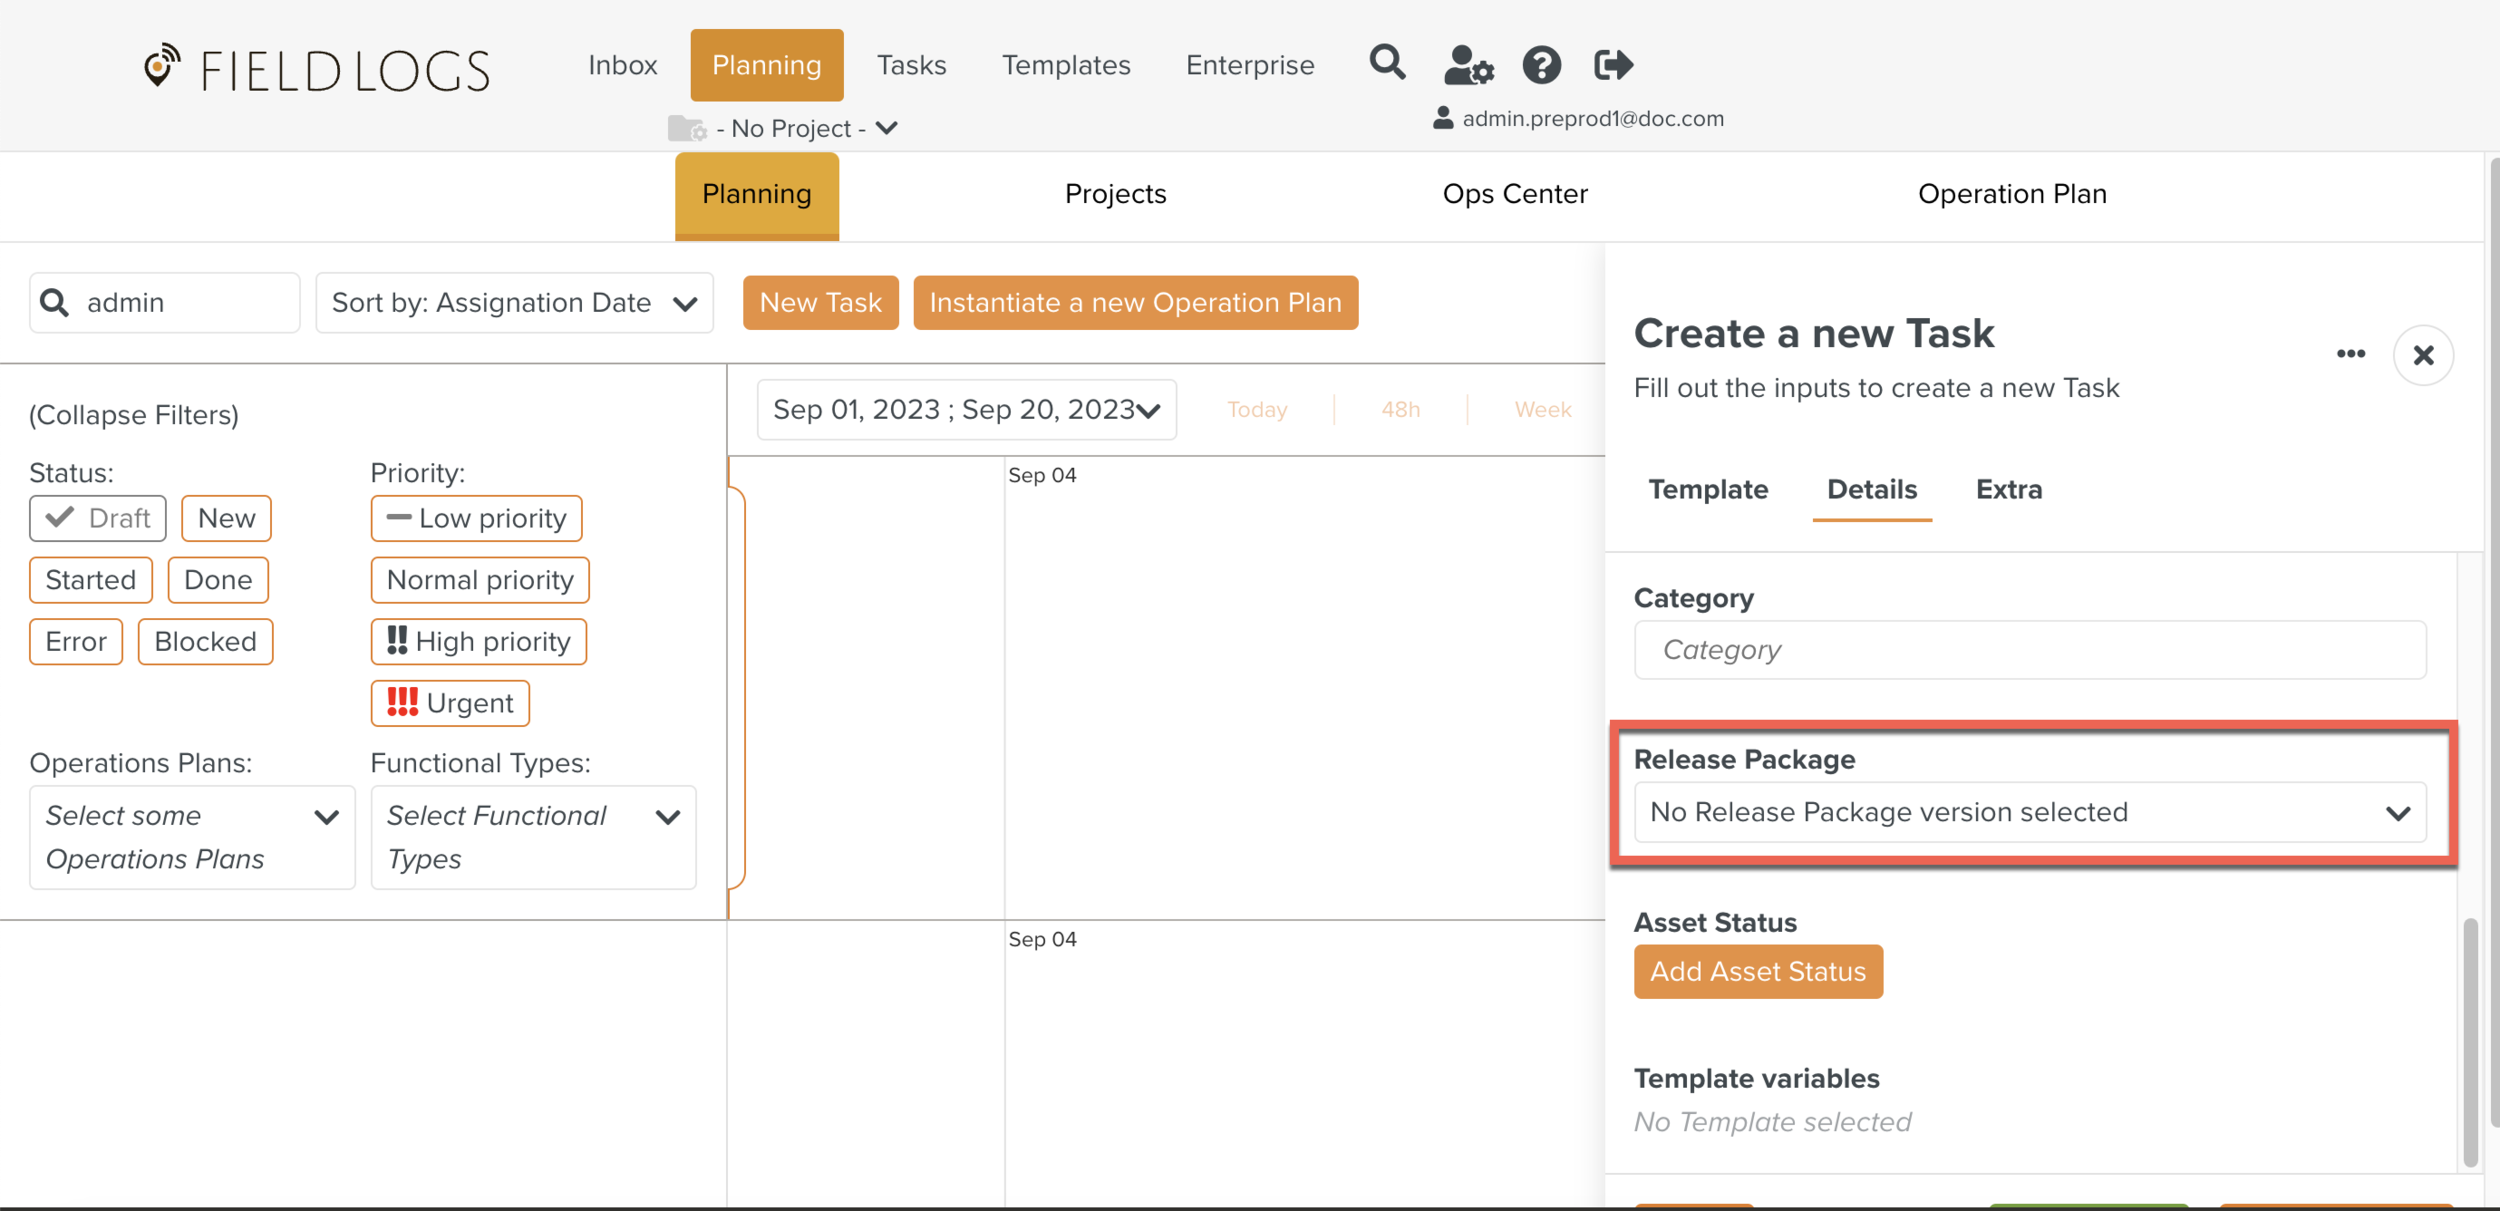Click the Week view link
Image resolution: width=2500 pixels, height=1211 pixels.
pos(1542,409)
